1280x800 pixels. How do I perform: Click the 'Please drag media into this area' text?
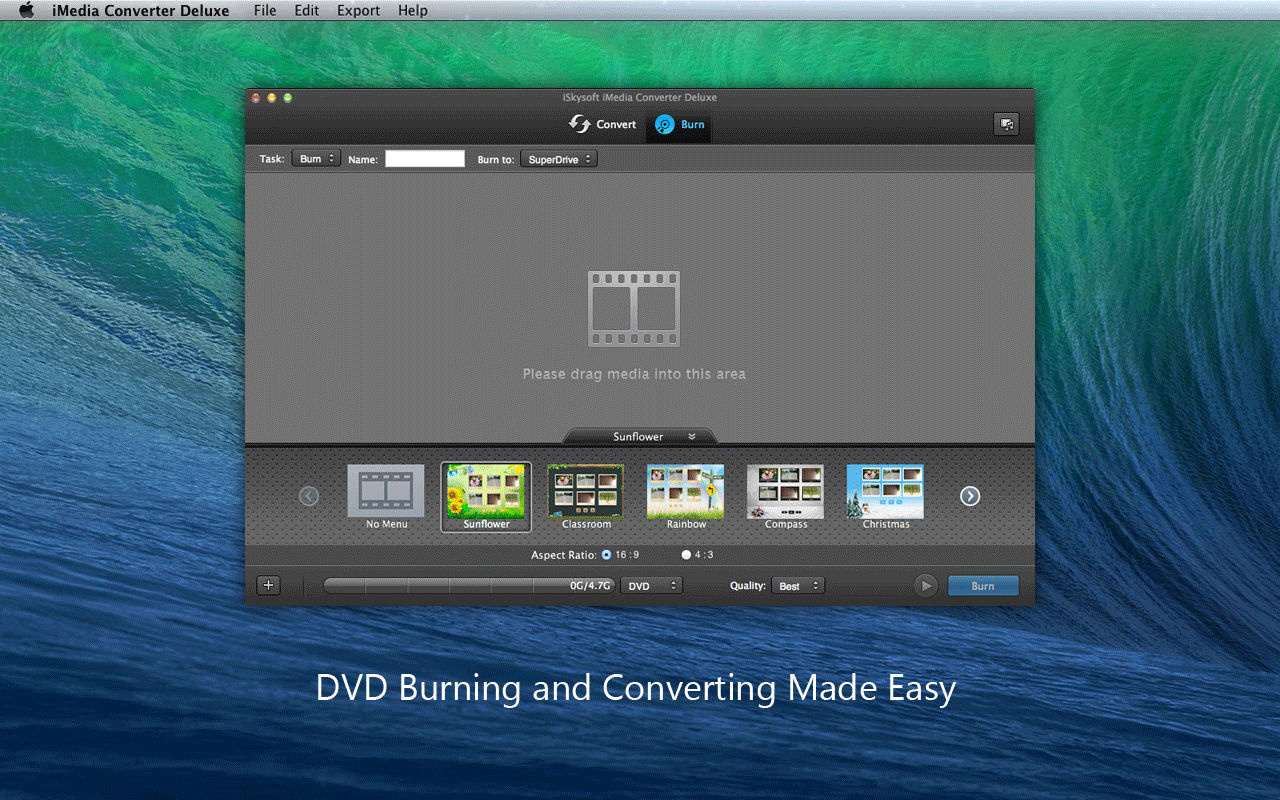pyautogui.click(x=634, y=374)
